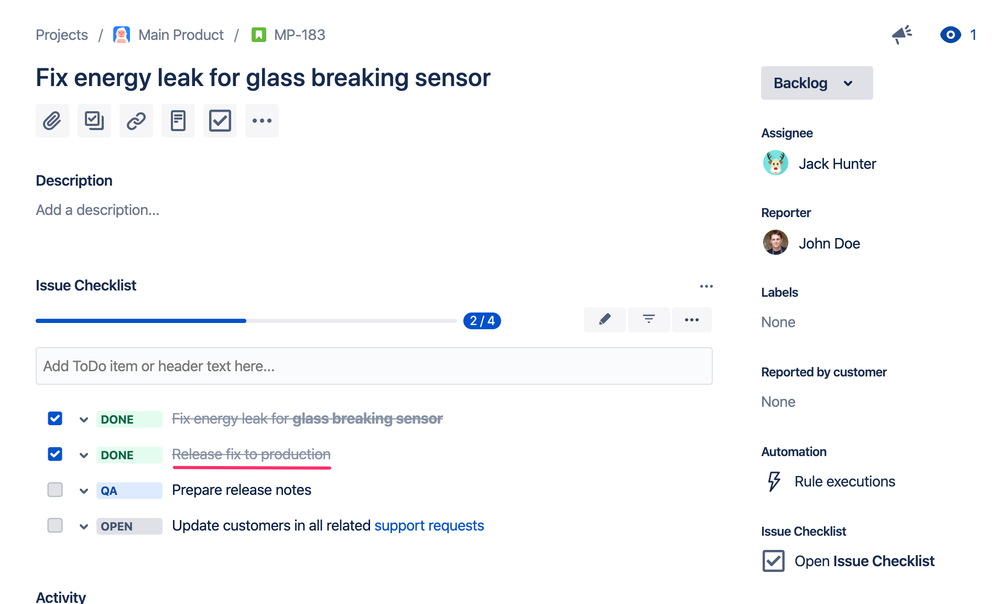Screen dimensions: 999x604
Task: Click the link issue icon
Action: pos(136,120)
